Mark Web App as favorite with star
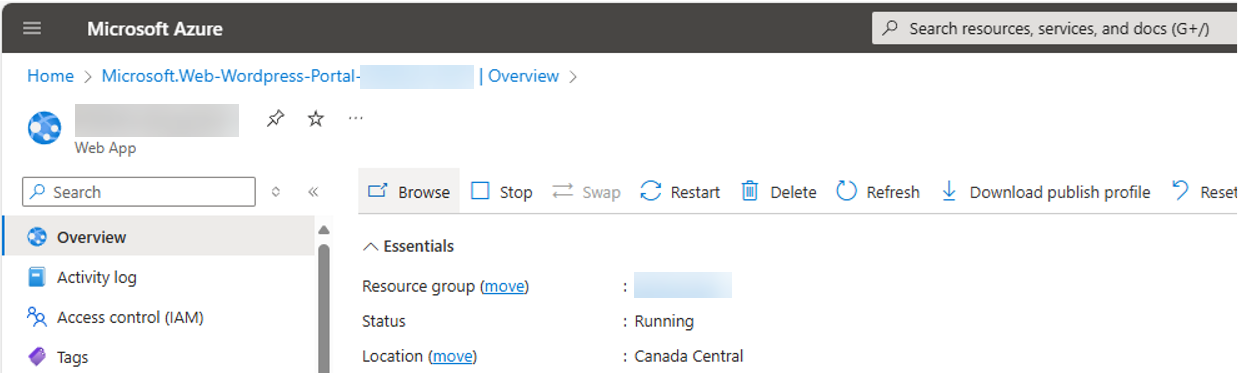 click(x=316, y=119)
